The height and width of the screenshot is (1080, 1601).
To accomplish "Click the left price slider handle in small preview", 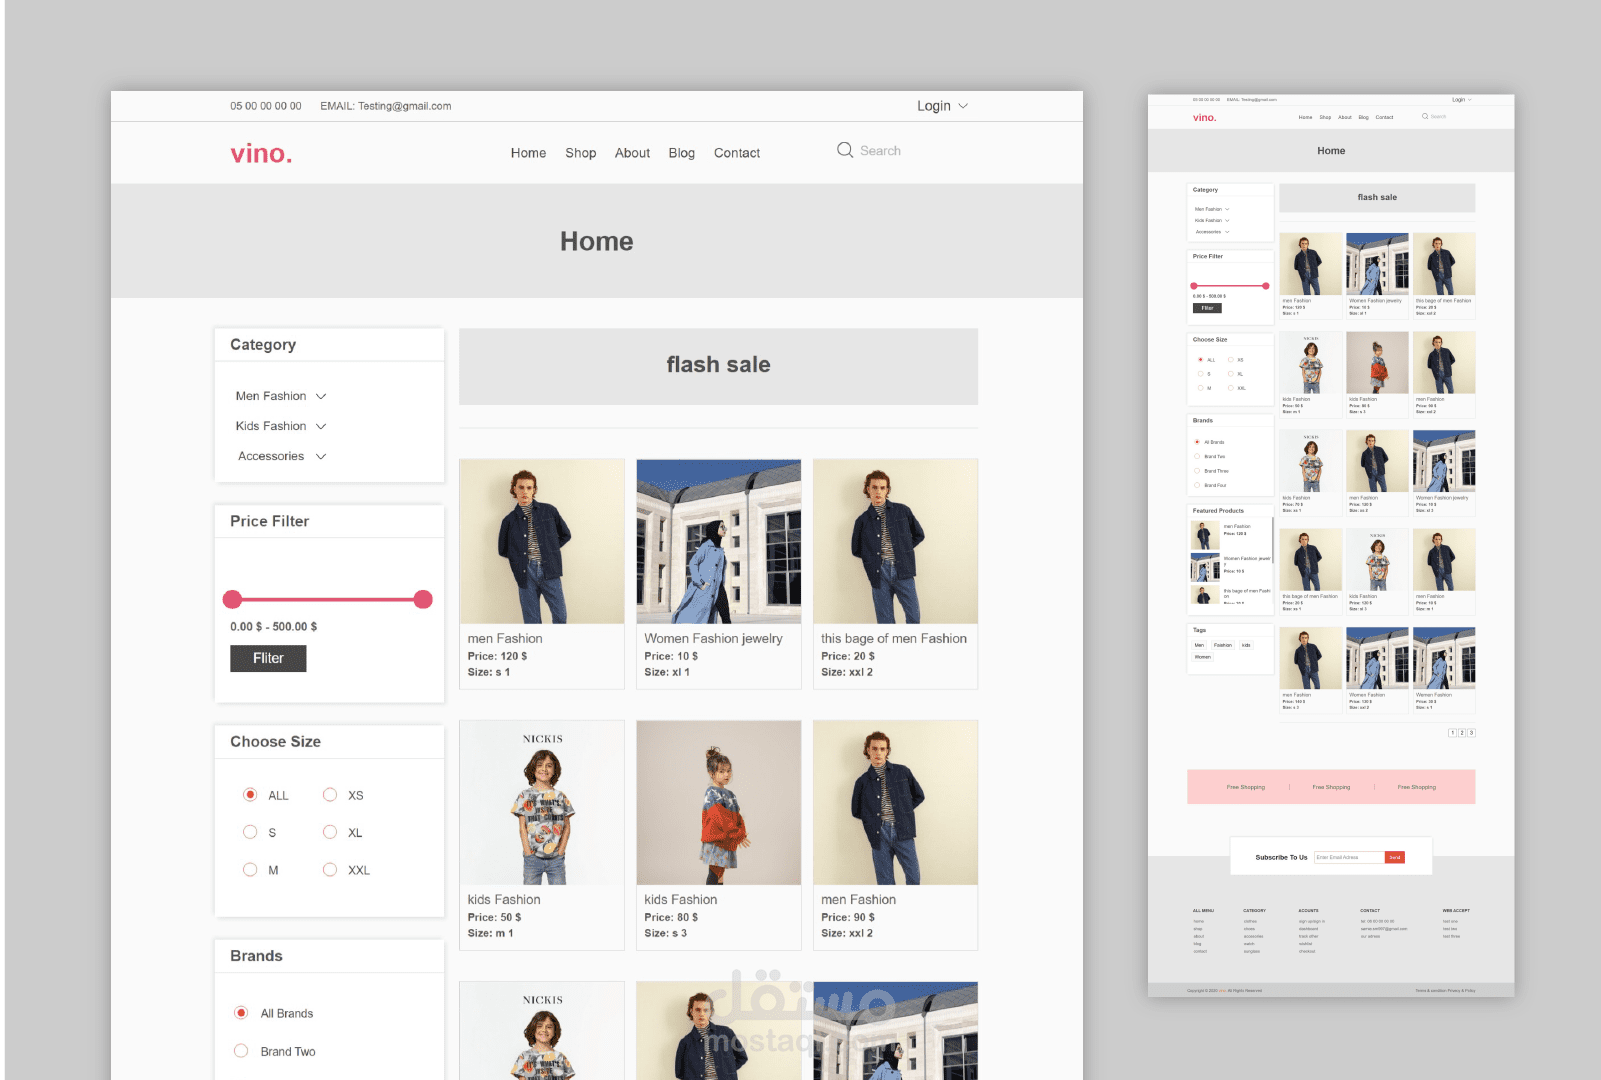I will coord(1193,286).
